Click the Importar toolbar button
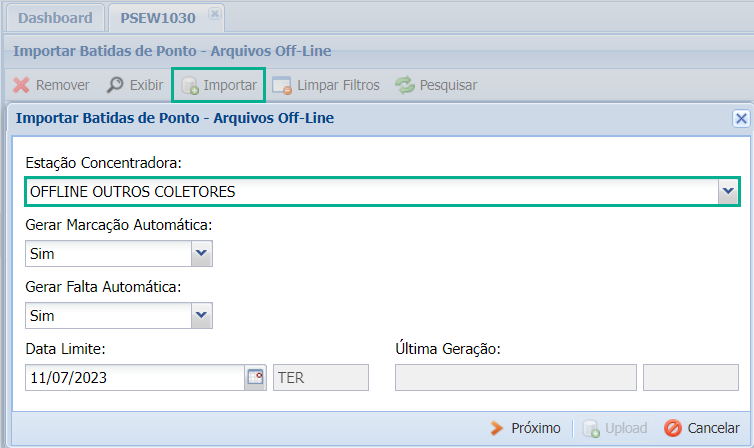Viewport: 754px width, 448px height. pos(219,85)
